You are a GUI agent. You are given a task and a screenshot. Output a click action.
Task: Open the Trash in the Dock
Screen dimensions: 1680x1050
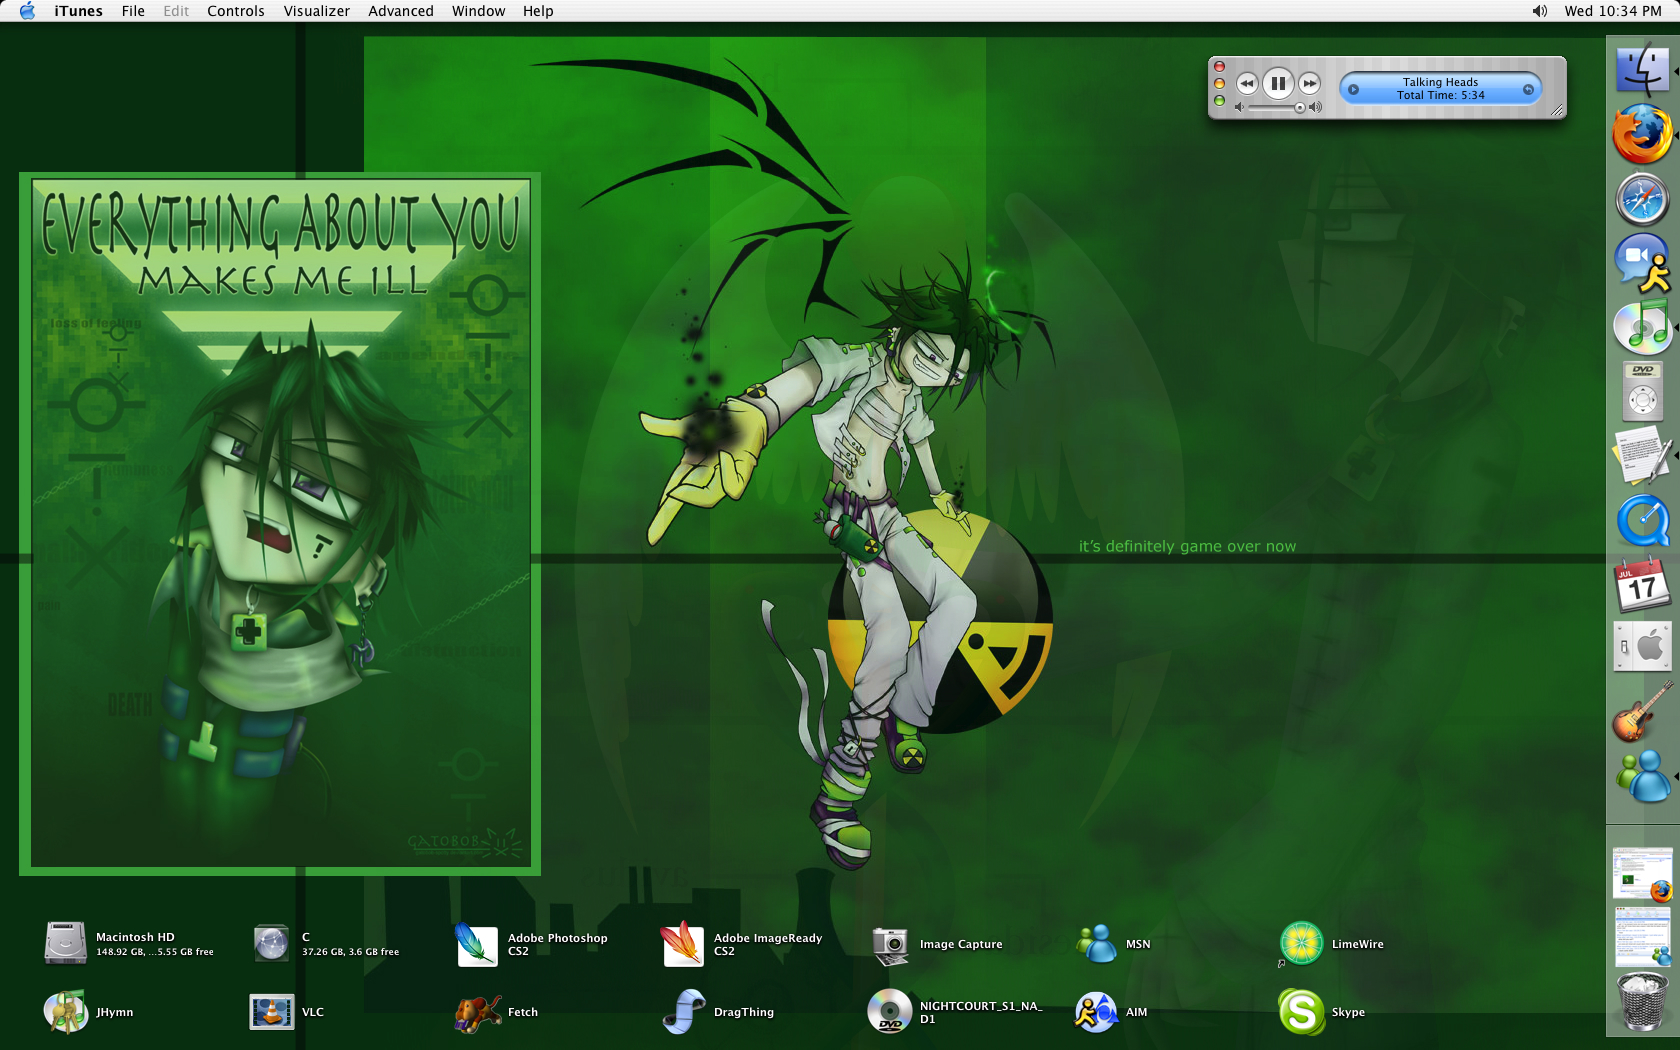pos(1642,1001)
